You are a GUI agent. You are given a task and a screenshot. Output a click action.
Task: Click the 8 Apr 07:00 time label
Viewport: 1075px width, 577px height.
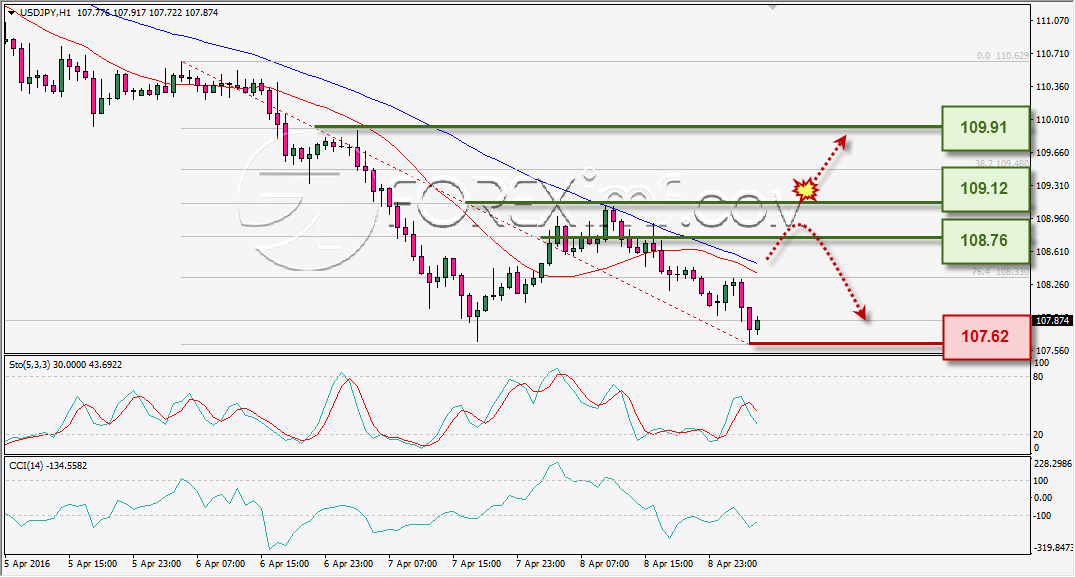pos(604,563)
